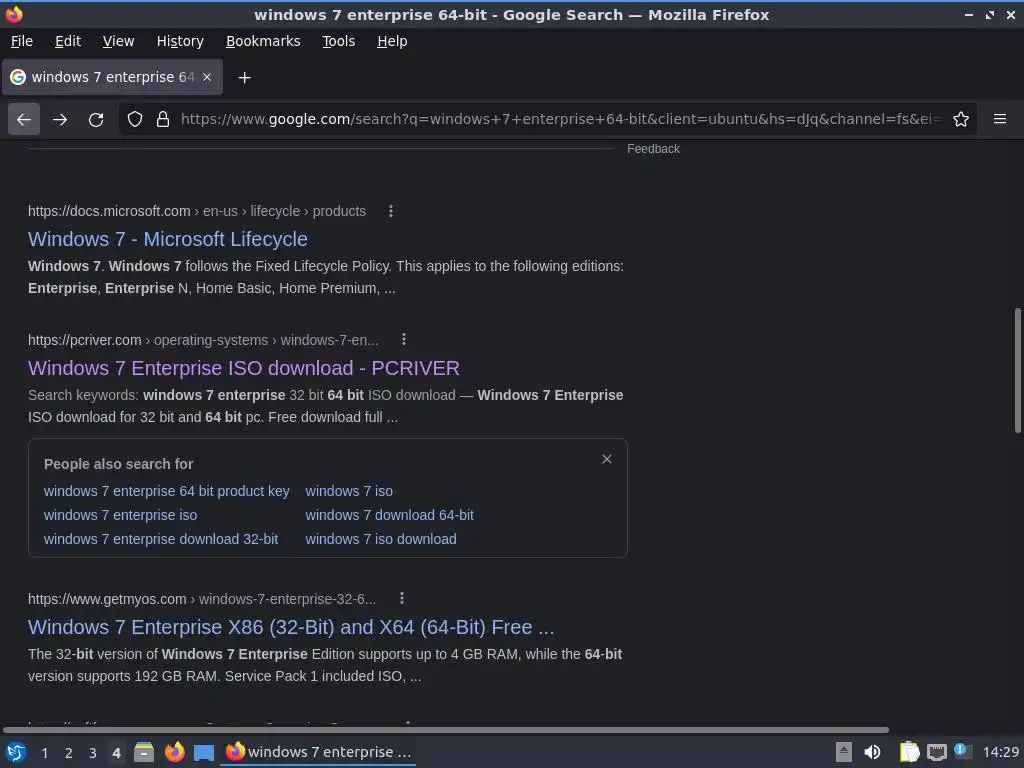Click the 14:29 clock in the taskbar
1024x768 pixels.
pos(1000,752)
